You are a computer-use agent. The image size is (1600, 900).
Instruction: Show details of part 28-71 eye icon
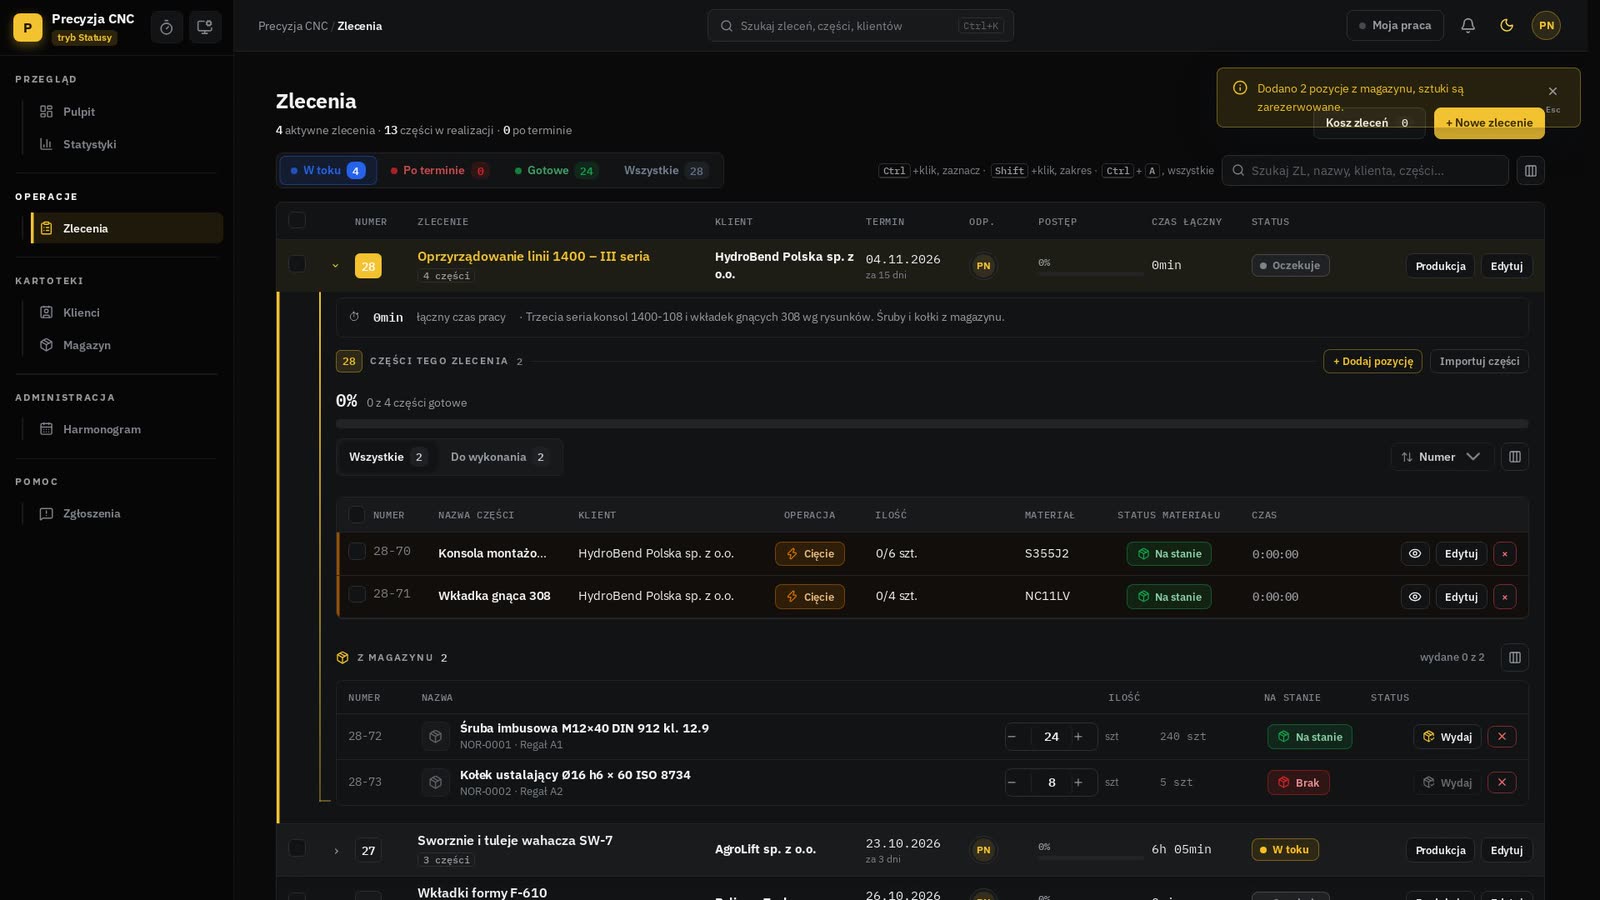point(1414,597)
